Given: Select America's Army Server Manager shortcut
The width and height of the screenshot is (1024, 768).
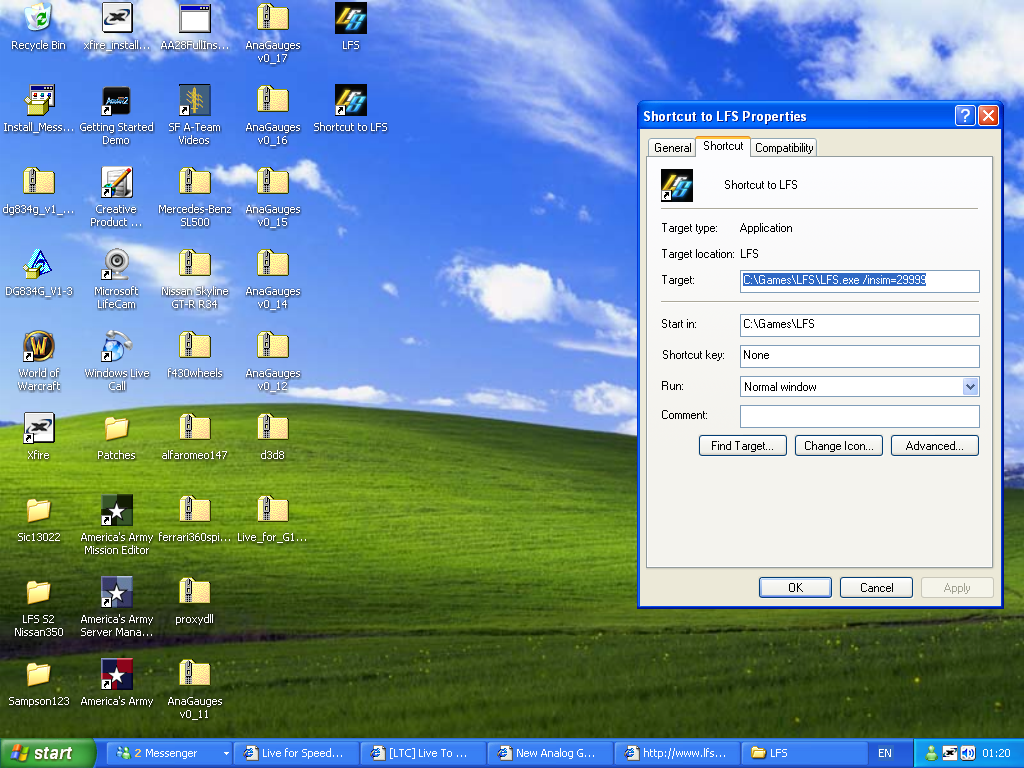Looking at the screenshot, I should tap(117, 607).
